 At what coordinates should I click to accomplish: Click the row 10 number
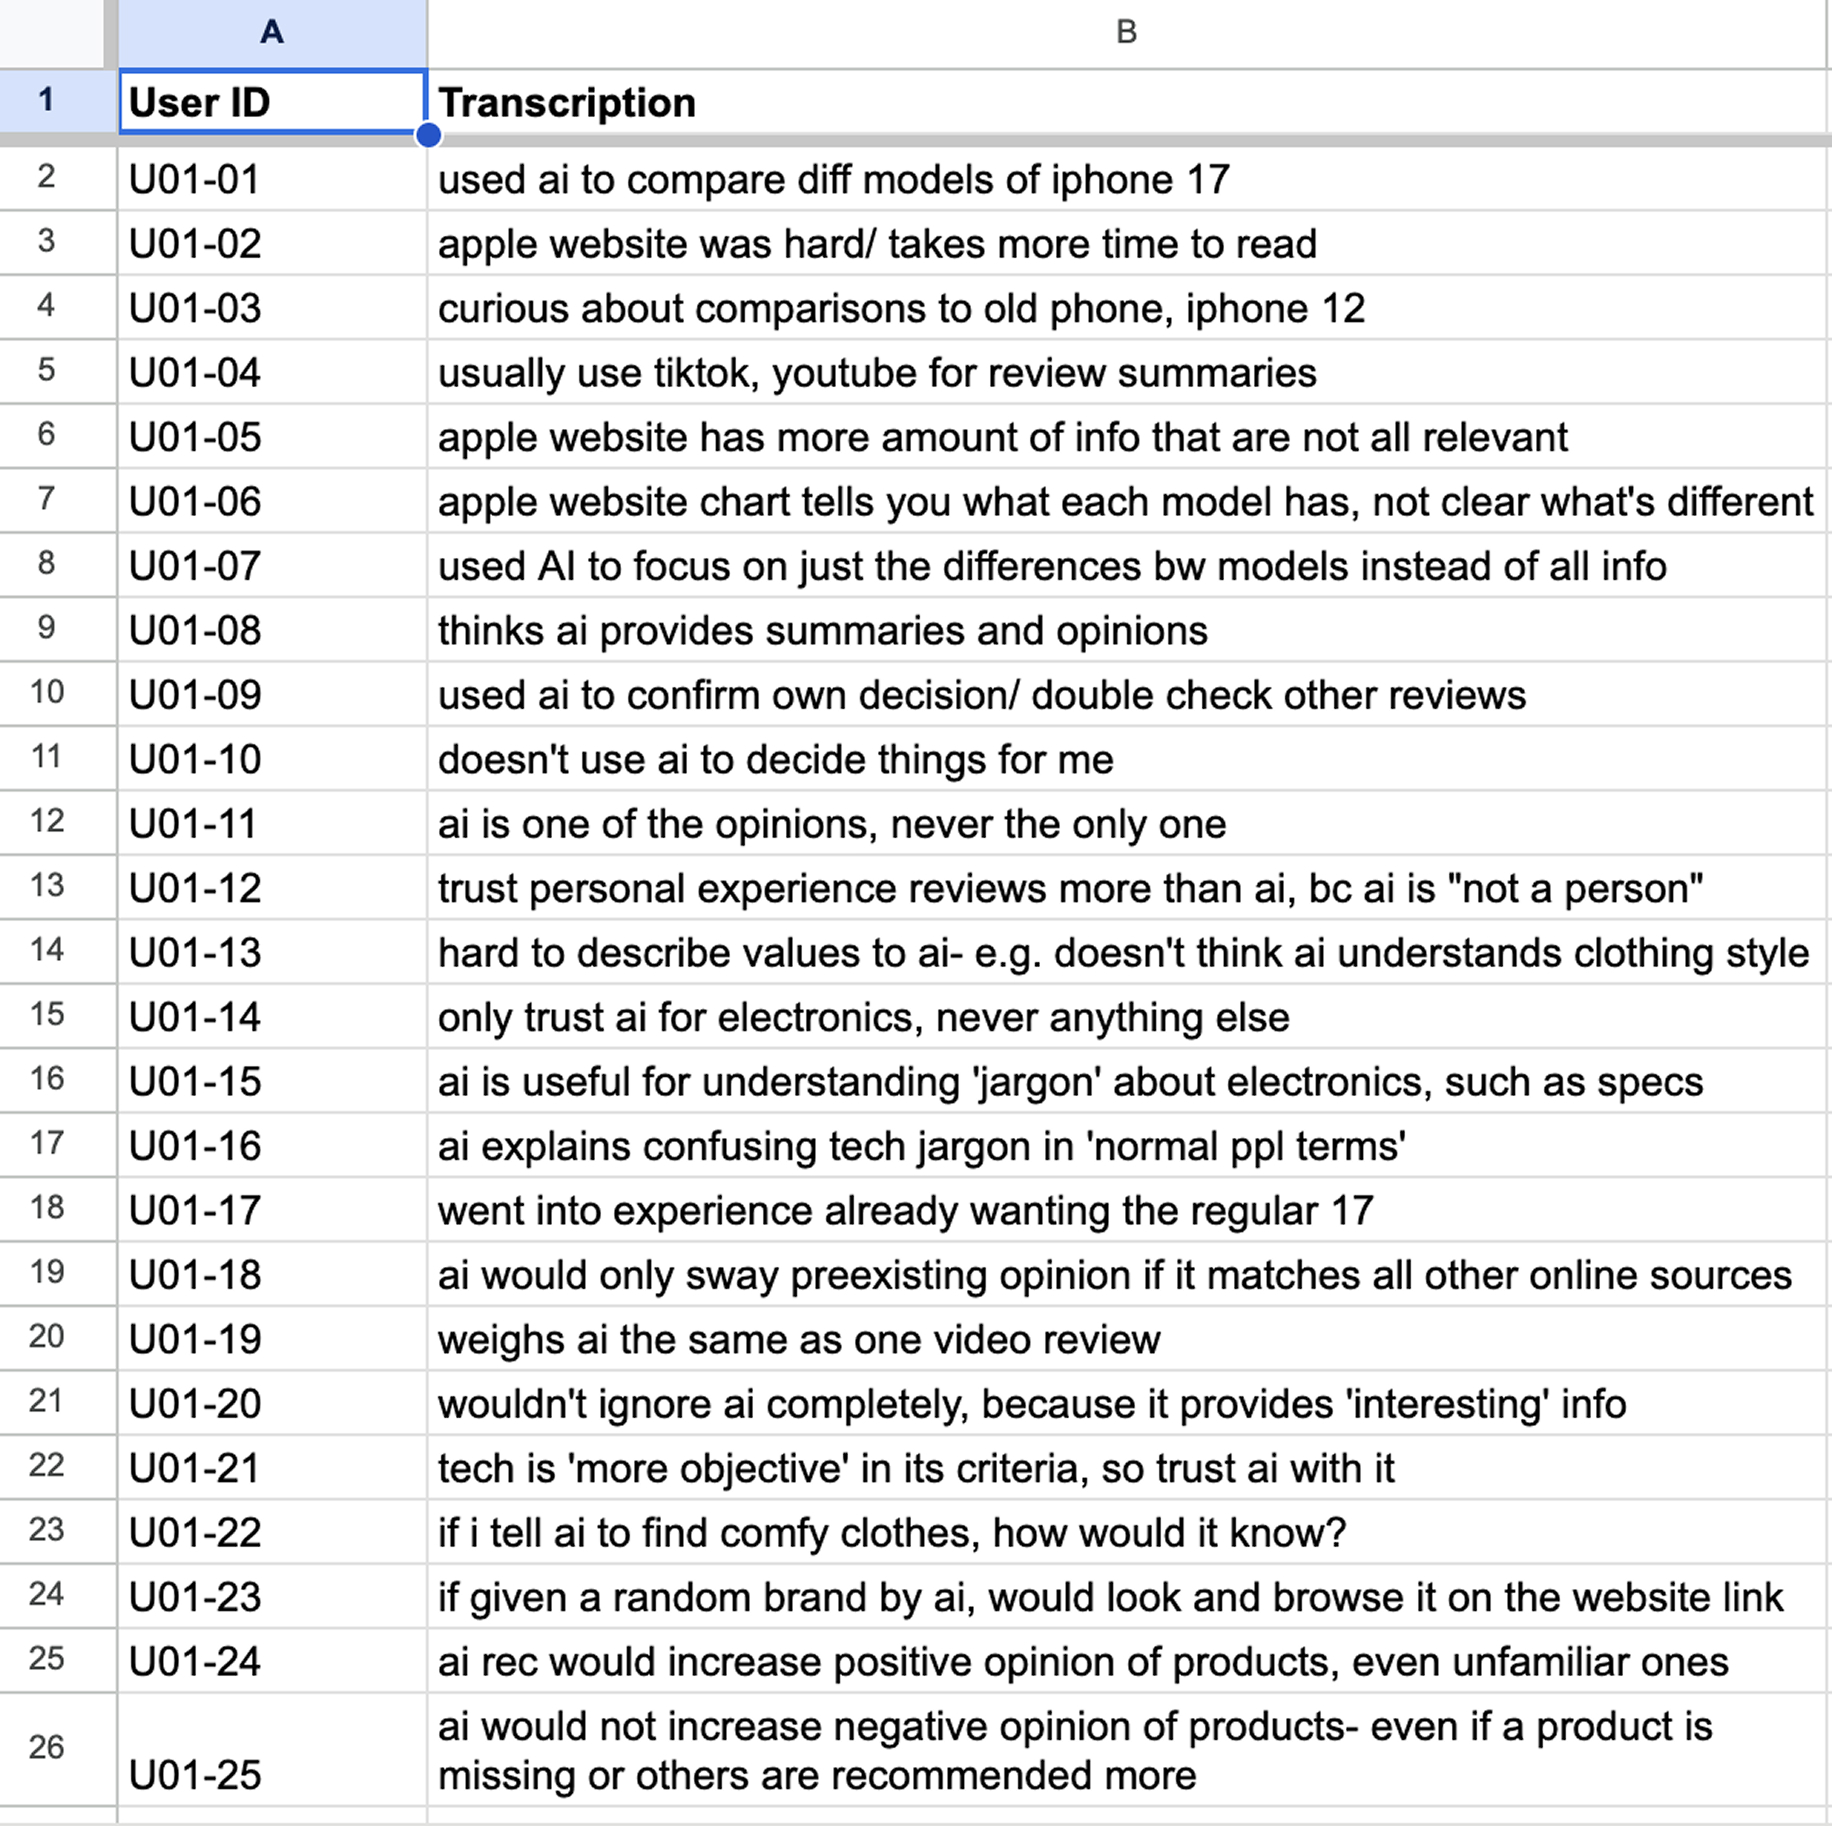tap(45, 694)
